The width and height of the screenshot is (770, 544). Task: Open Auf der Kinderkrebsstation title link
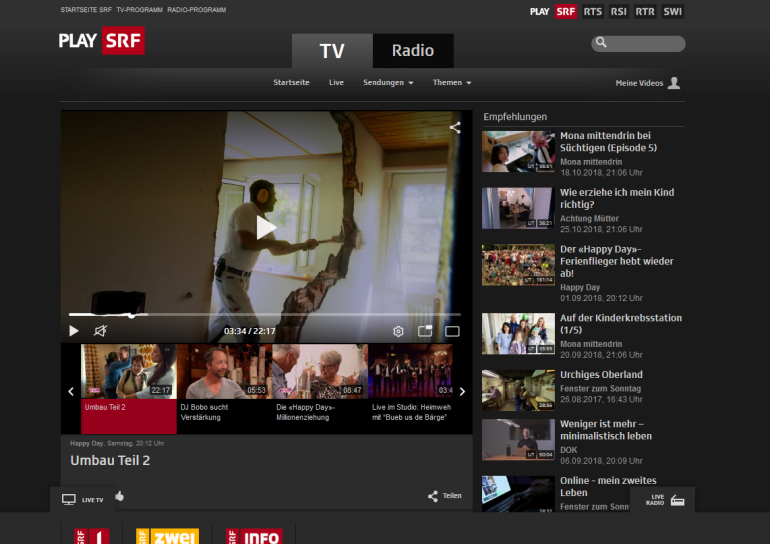coord(621,324)
